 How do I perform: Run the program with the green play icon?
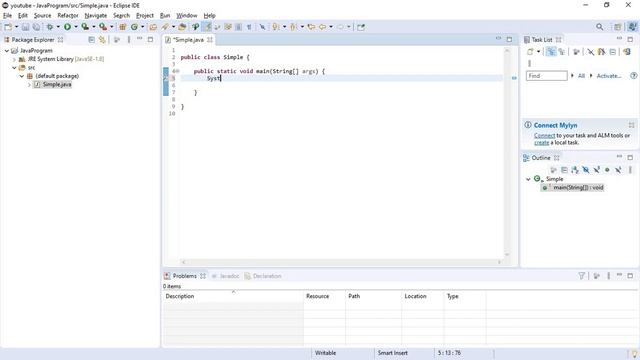coord(67,27)
